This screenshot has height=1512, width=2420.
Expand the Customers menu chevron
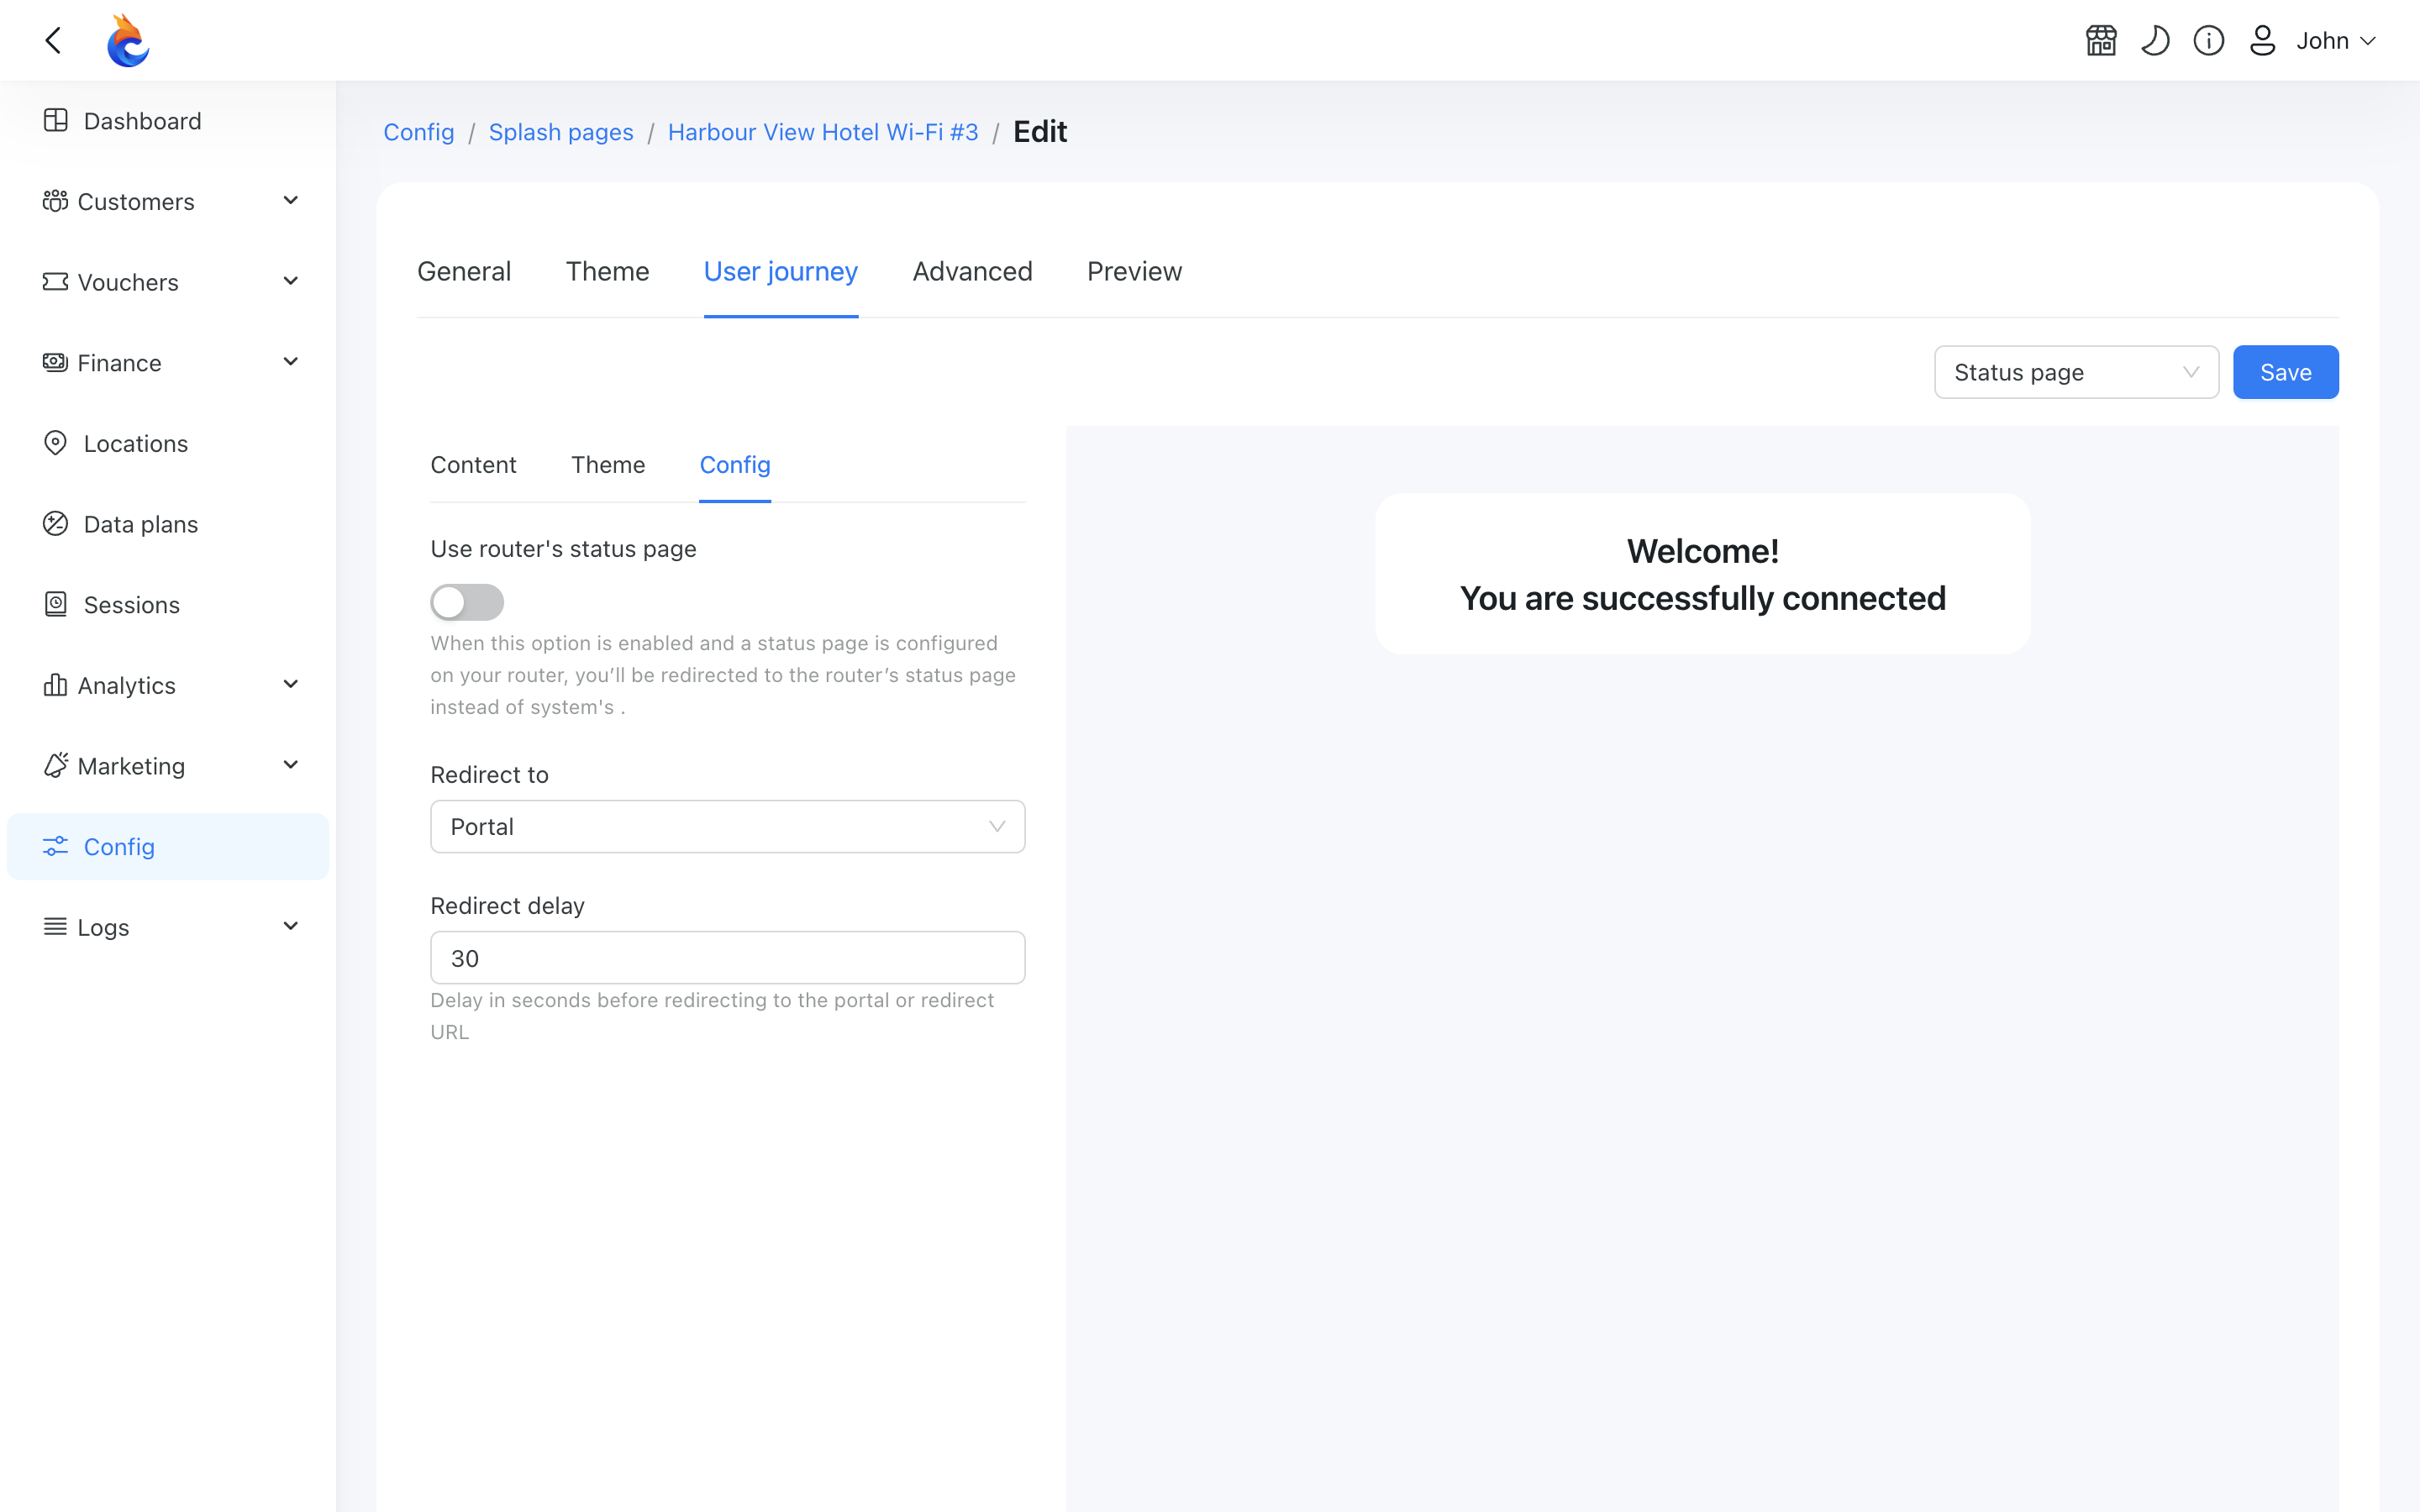pyautogui.click(x=291, y=201)
